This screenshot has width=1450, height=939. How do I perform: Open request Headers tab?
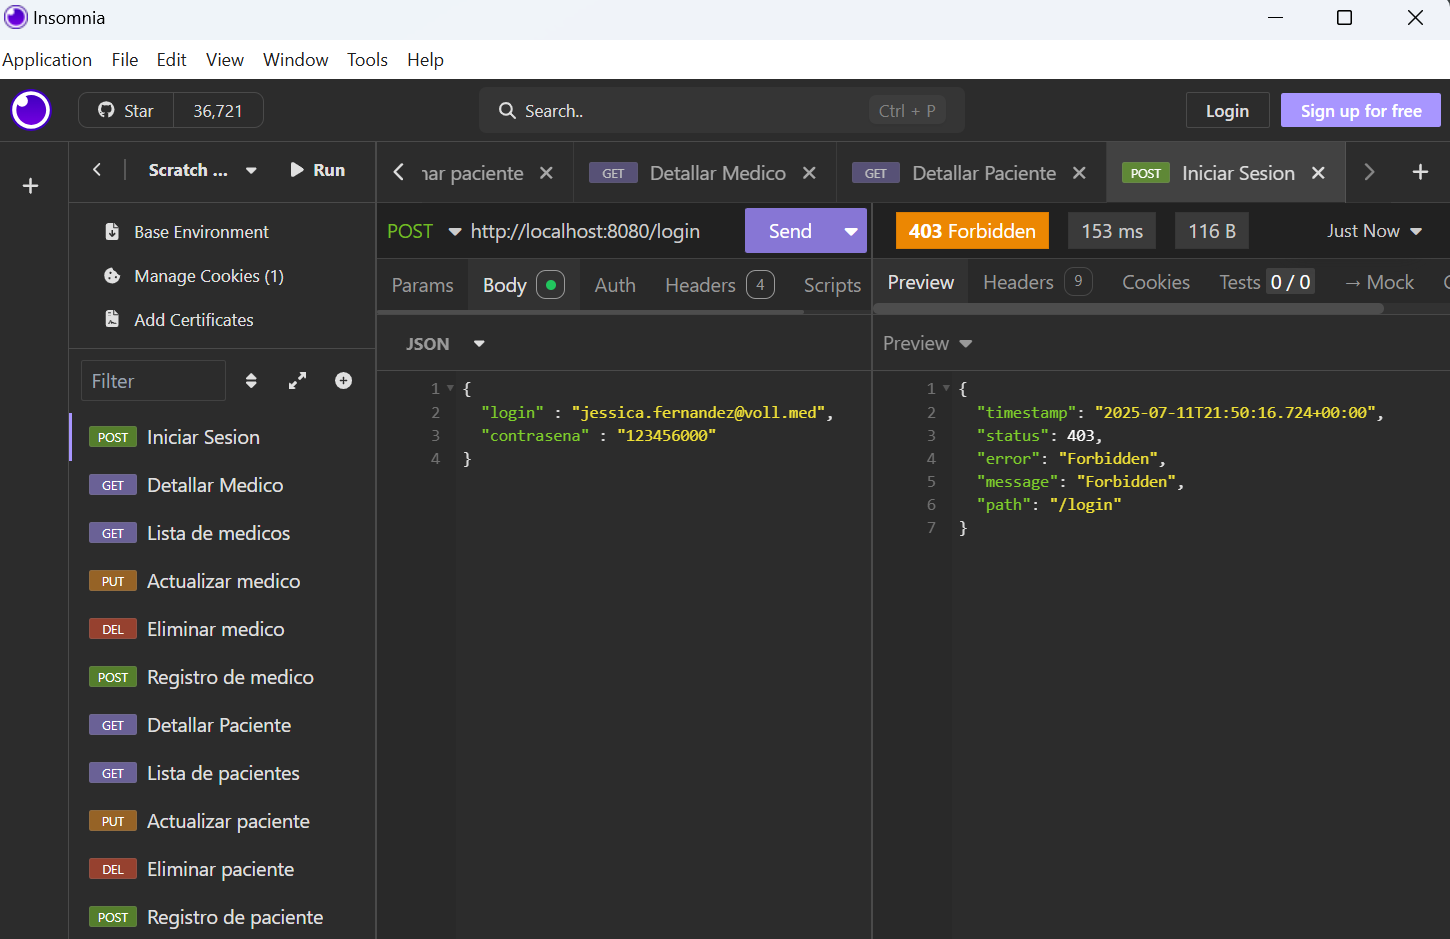pyautogui.click(x=719, y=285)
